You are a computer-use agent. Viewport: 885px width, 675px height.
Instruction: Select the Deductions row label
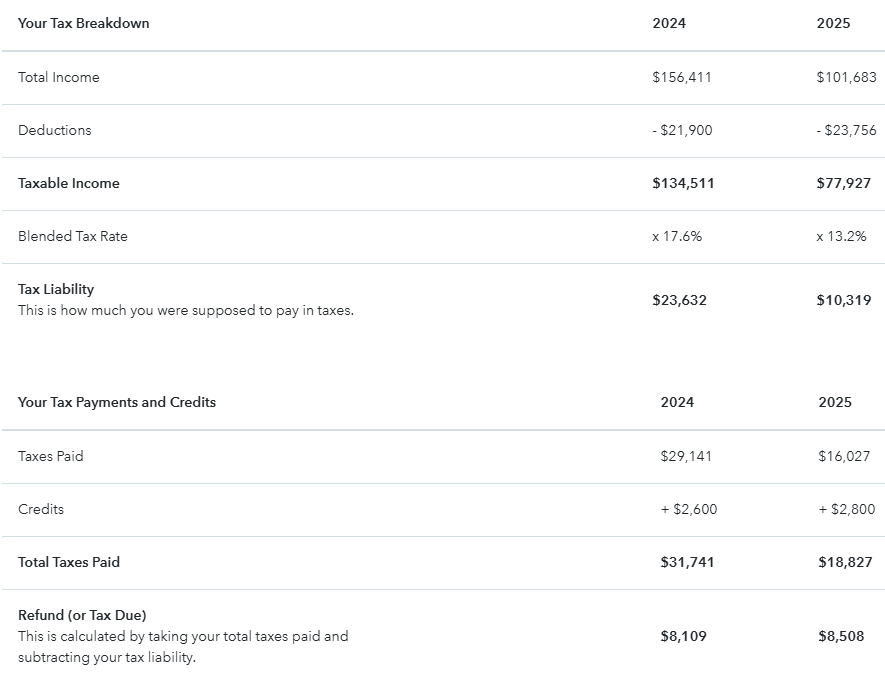pos(54,130)
